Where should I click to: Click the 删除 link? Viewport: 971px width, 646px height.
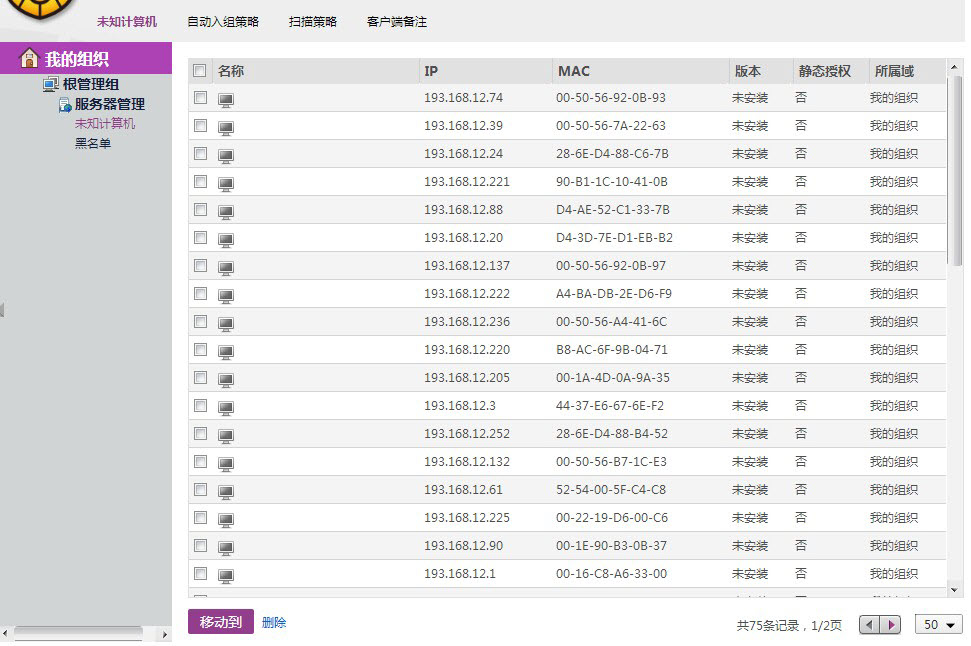tap(274, 622)
